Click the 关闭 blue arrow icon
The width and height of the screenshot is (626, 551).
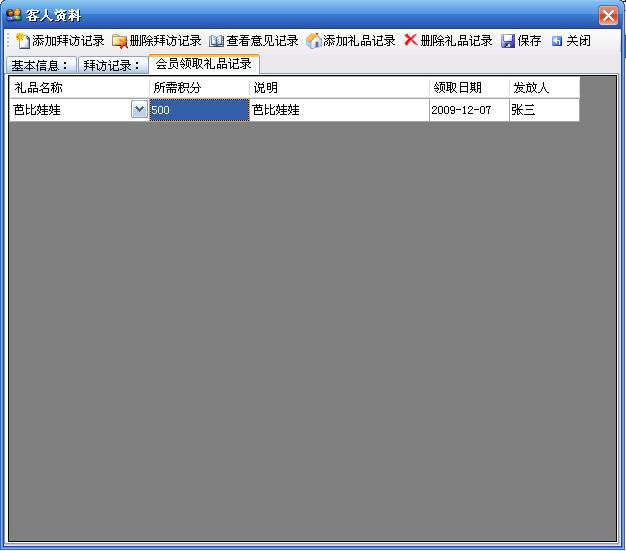[x=557, y=41]
